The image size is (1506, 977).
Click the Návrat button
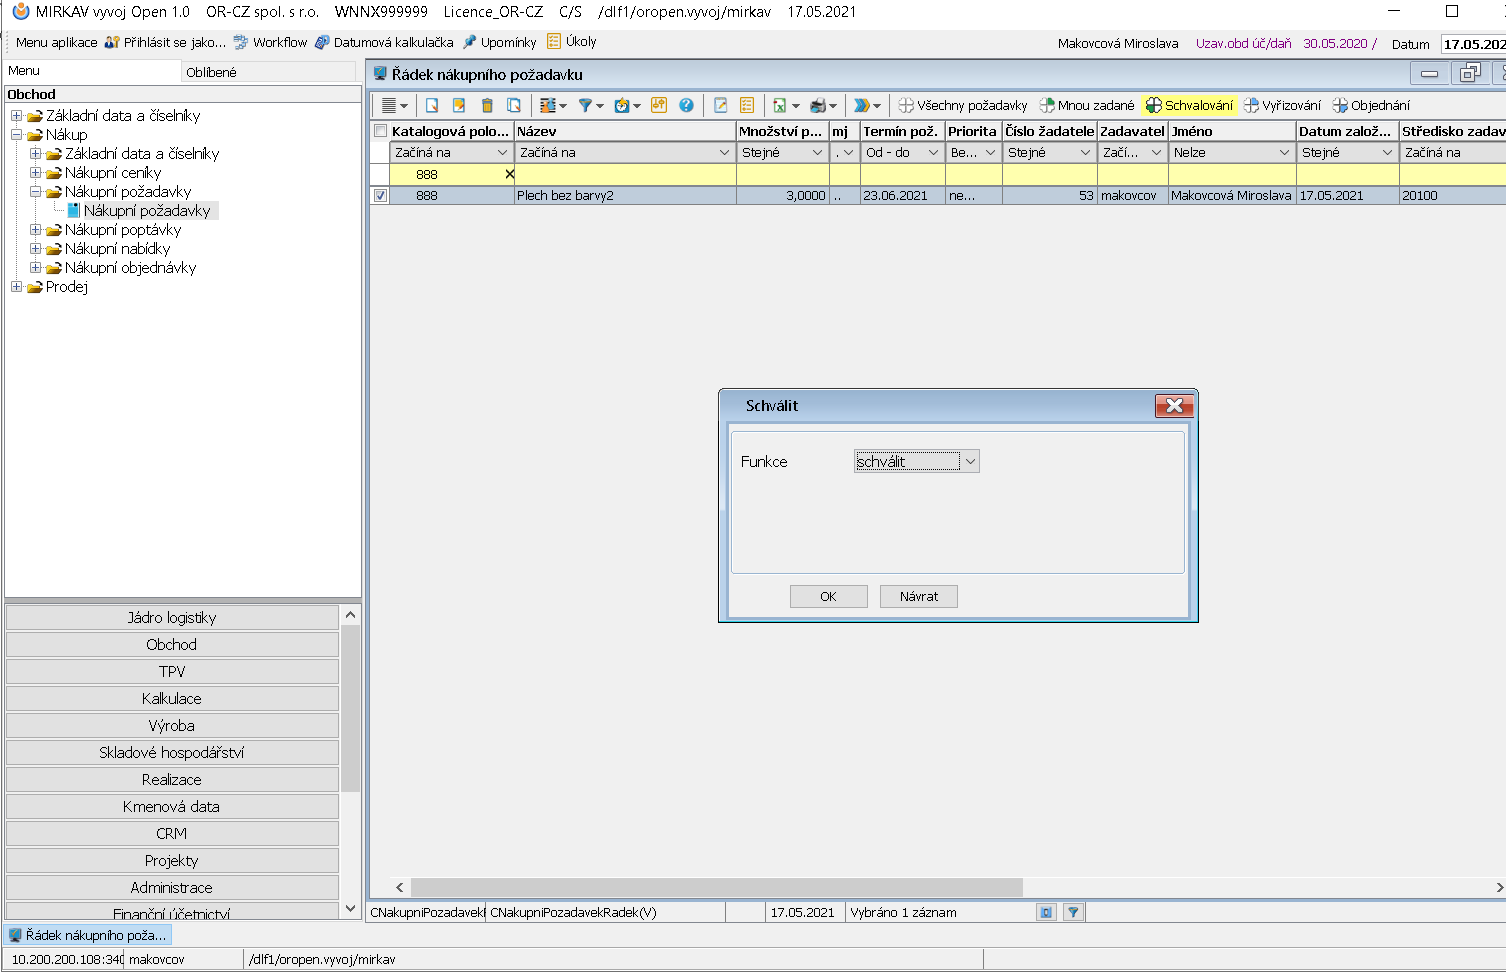pos(918,596)
